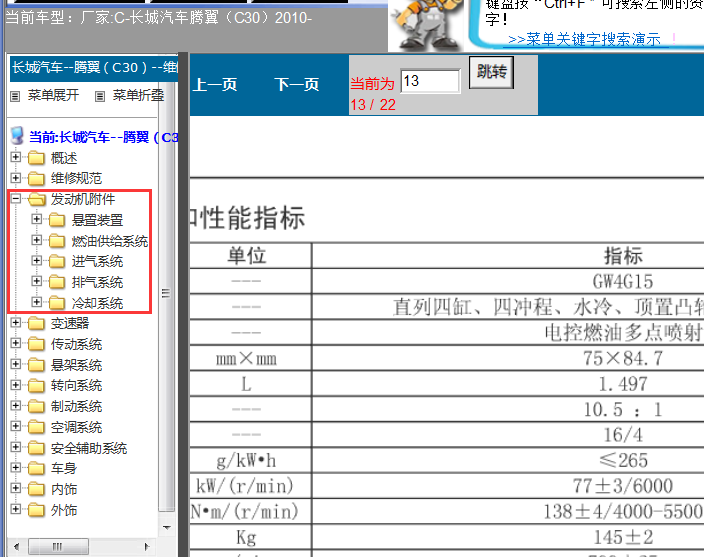Click the folder icon for 悬置装置
This screenshot has height=557, width=704.
coord(57,220)
